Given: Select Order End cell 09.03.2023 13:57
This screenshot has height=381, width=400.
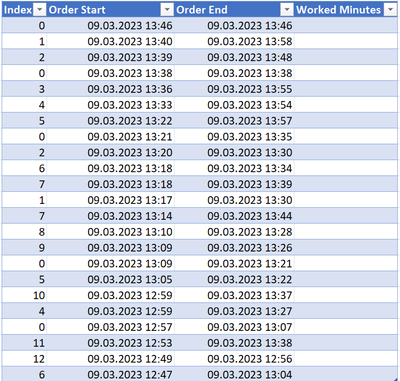Looking at the screenshot, I should pyautogui.click(x=234, y=121).
